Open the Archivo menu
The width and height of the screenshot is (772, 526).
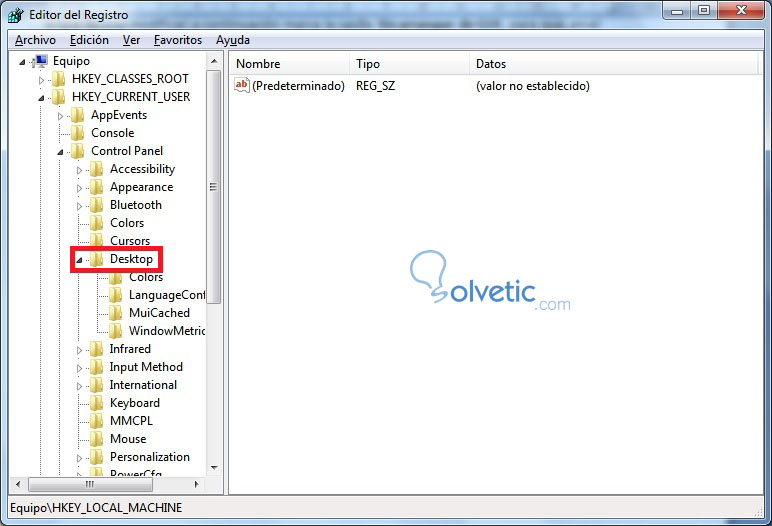35,40
